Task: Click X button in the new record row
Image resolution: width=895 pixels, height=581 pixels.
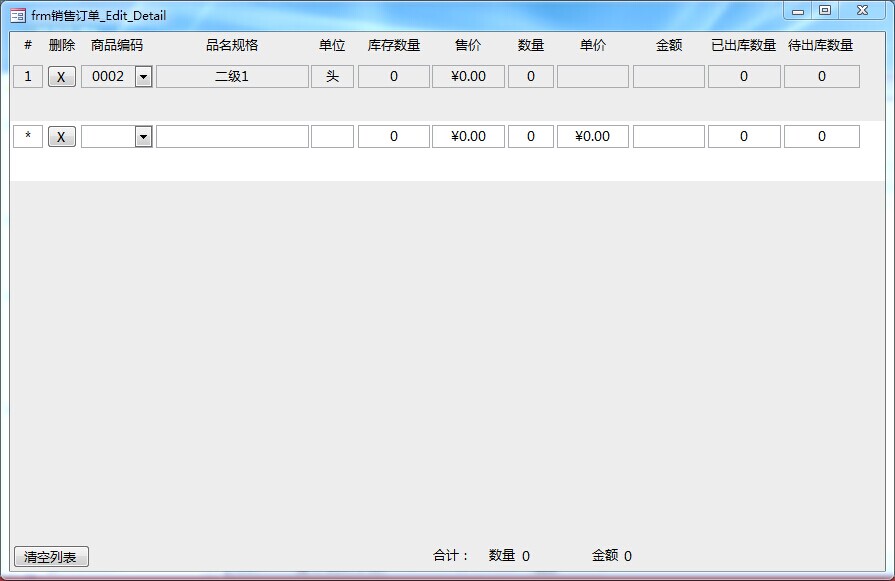Action: click(x=62, y=136)
